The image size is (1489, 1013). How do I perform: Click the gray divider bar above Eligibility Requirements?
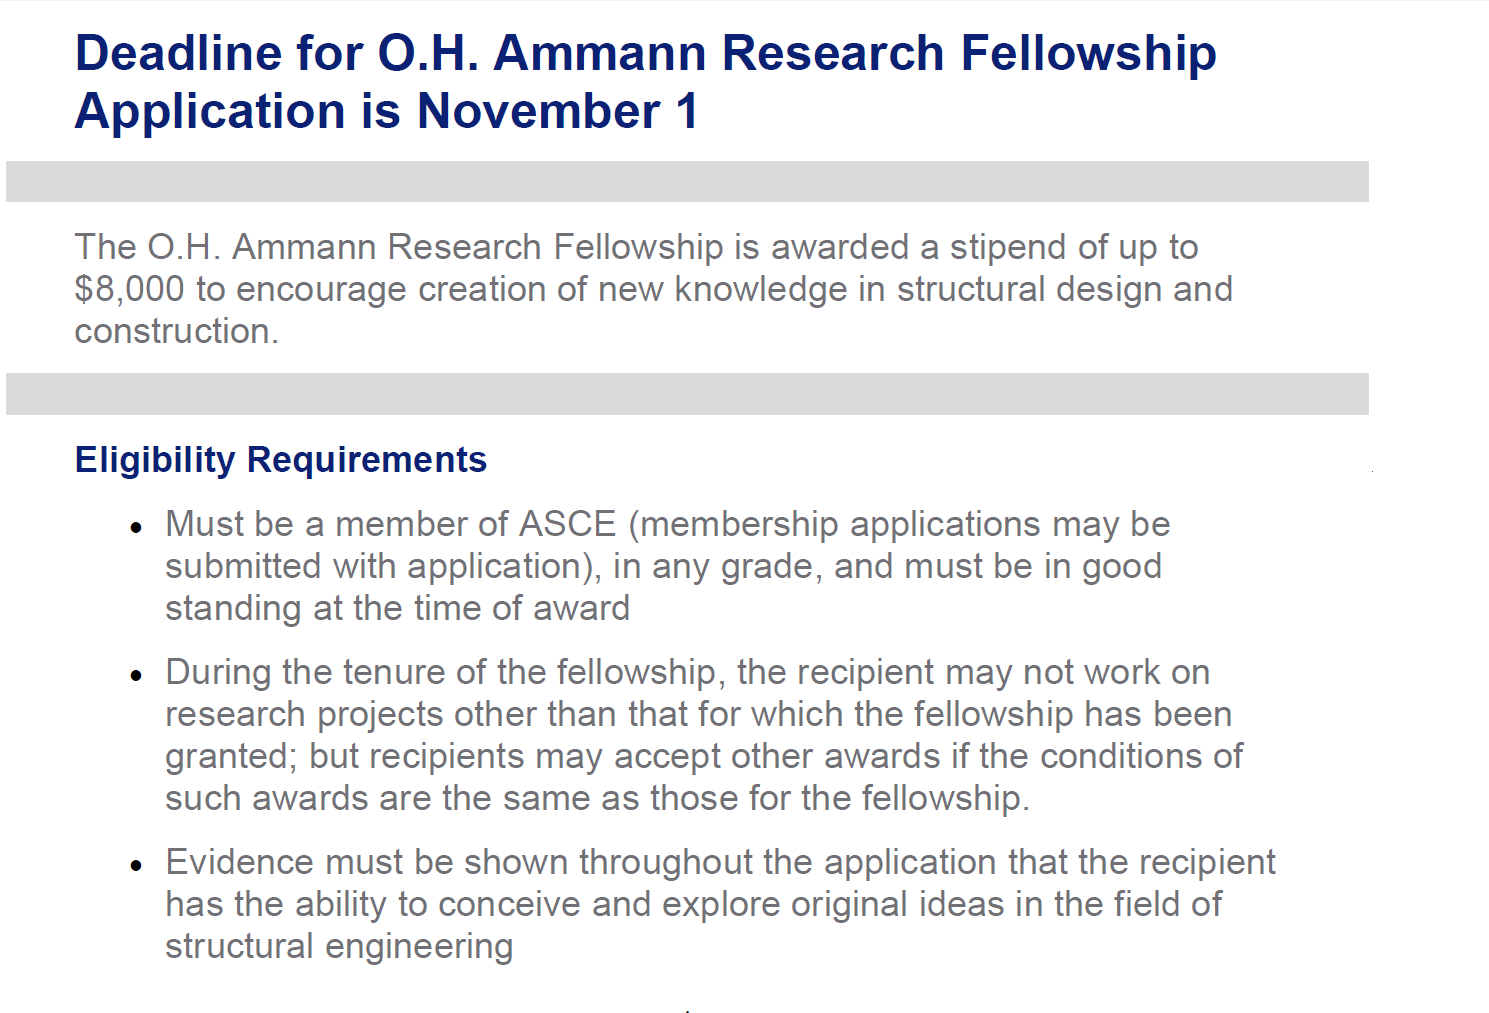tap(687, 394)
